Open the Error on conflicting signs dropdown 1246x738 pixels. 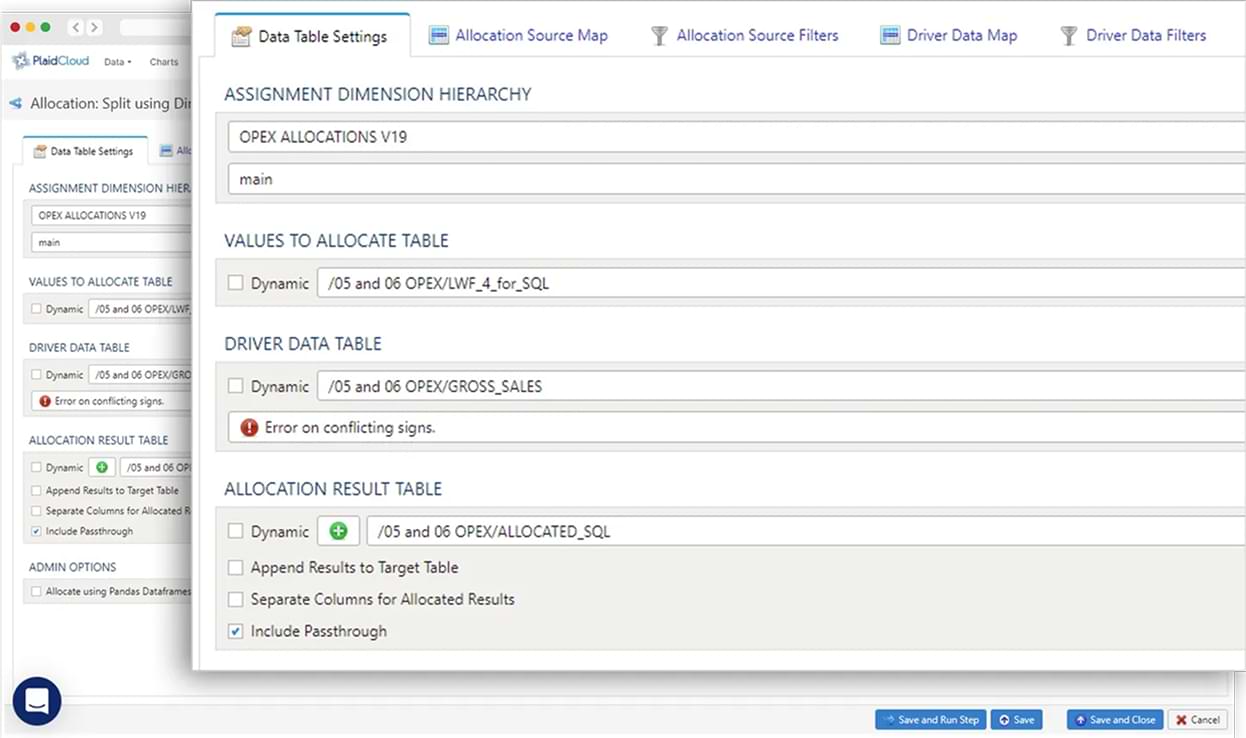pyautogui.click(x=736, y=427)
